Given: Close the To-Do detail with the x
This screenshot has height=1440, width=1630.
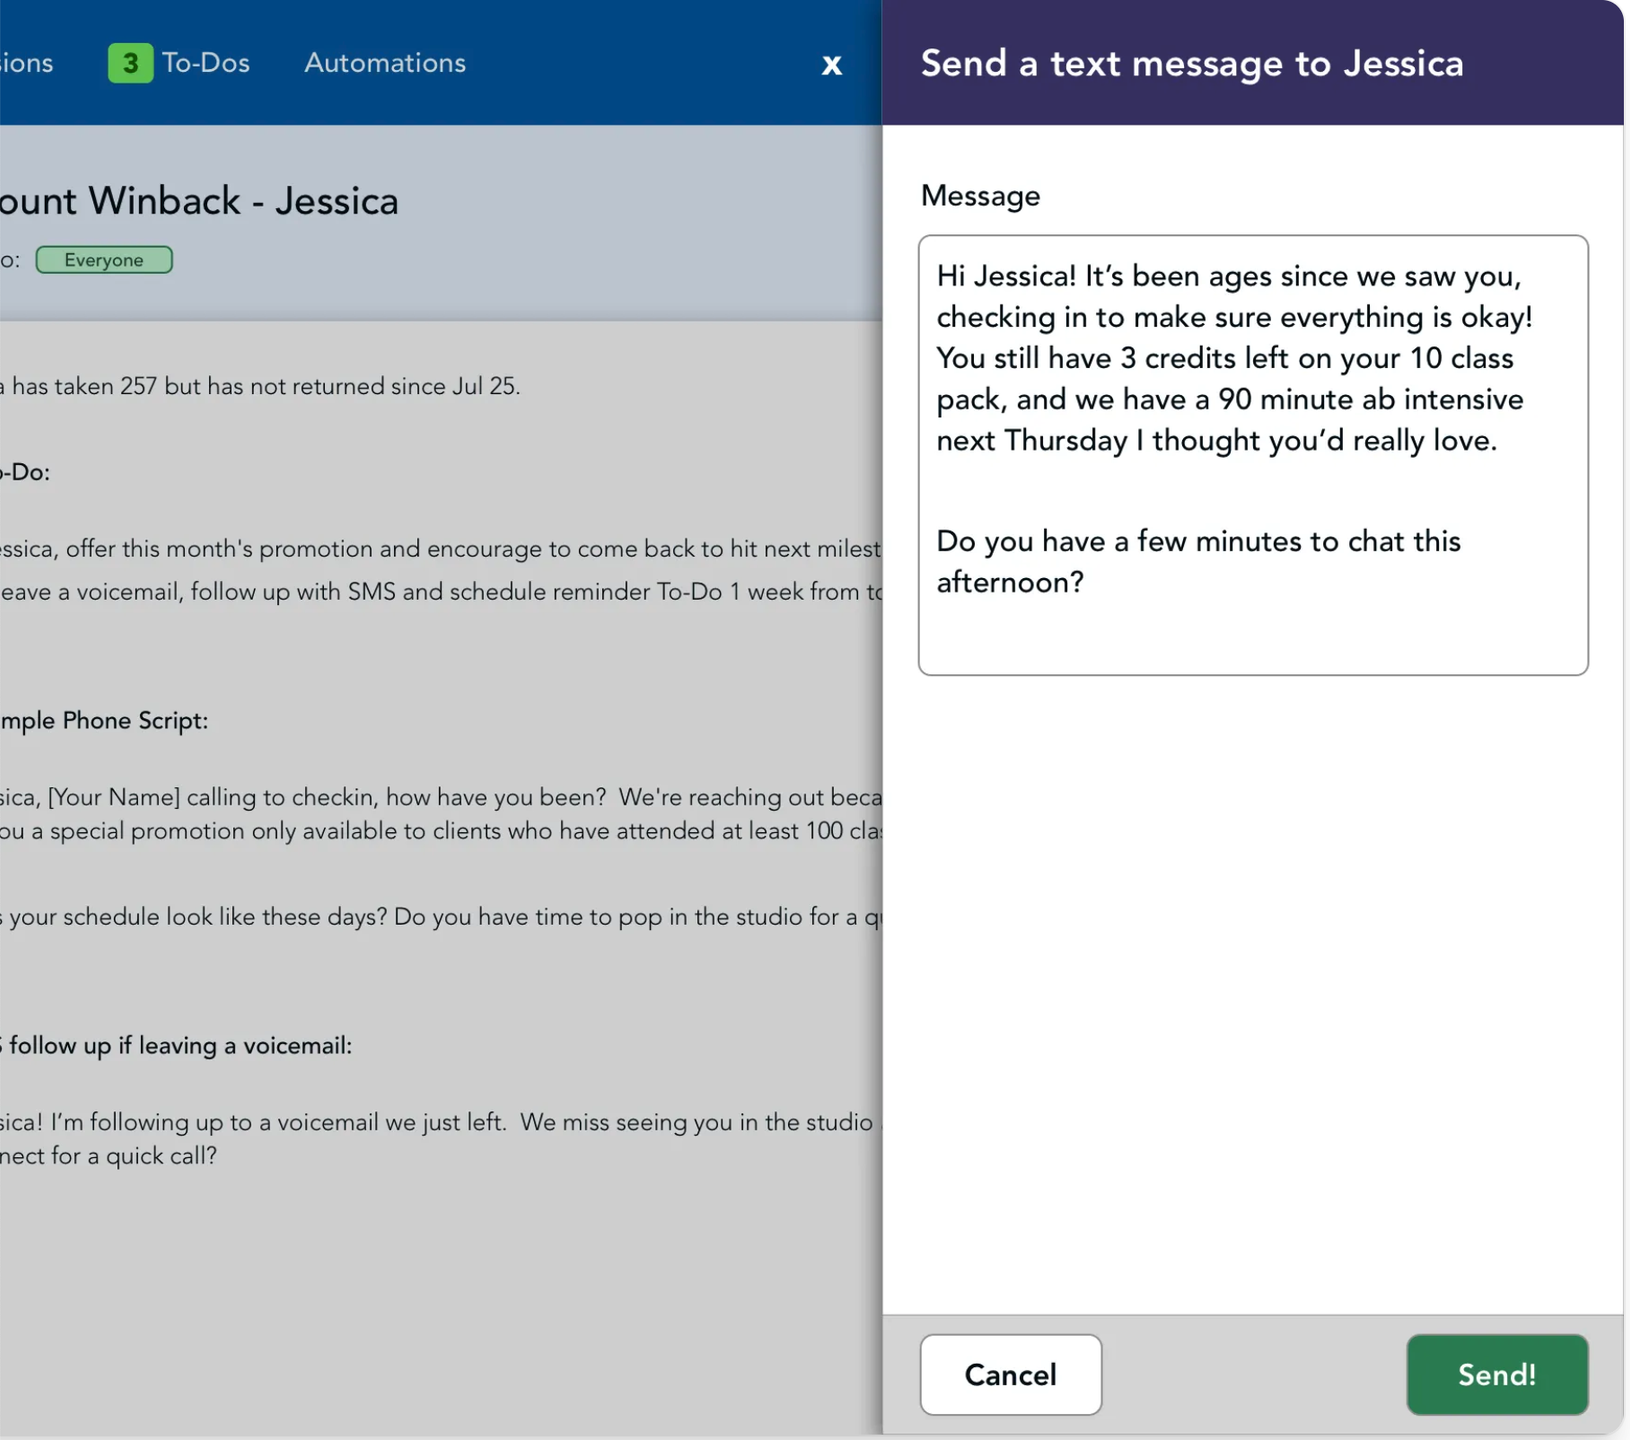Looking at the screenshot, I should click(831, 65).
